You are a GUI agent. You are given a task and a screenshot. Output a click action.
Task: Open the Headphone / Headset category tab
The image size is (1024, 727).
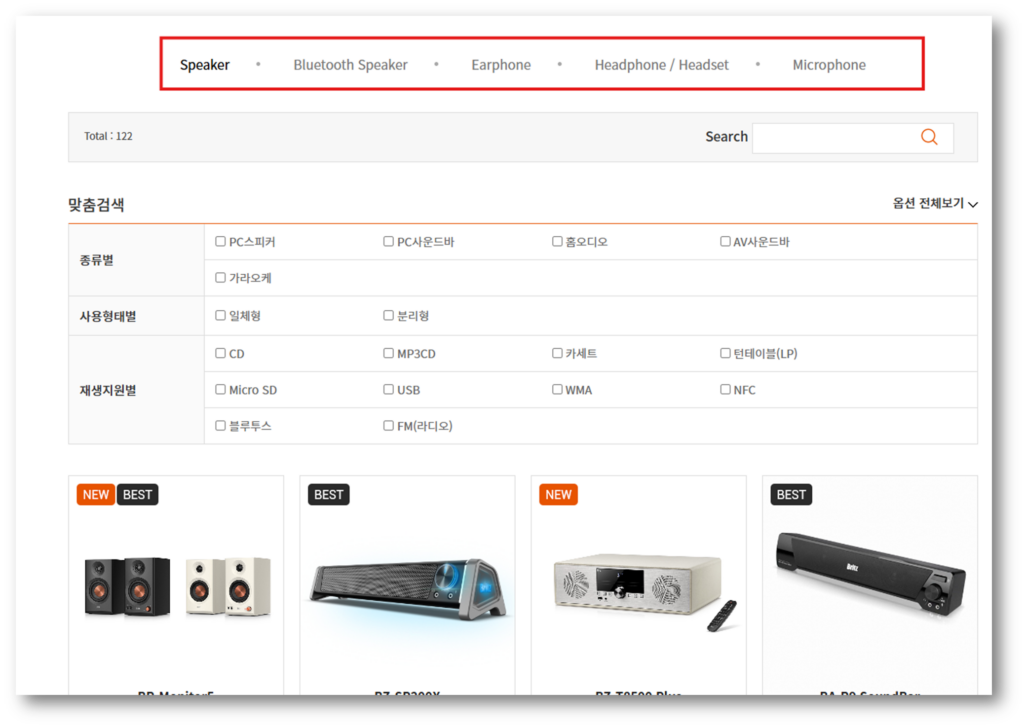click(x=661, y=65)
